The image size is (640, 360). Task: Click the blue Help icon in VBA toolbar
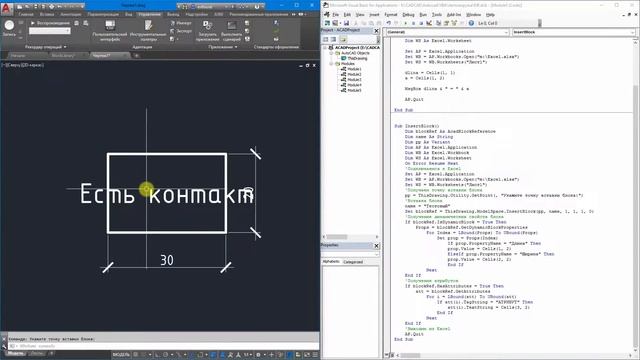[x=471, y=23]
